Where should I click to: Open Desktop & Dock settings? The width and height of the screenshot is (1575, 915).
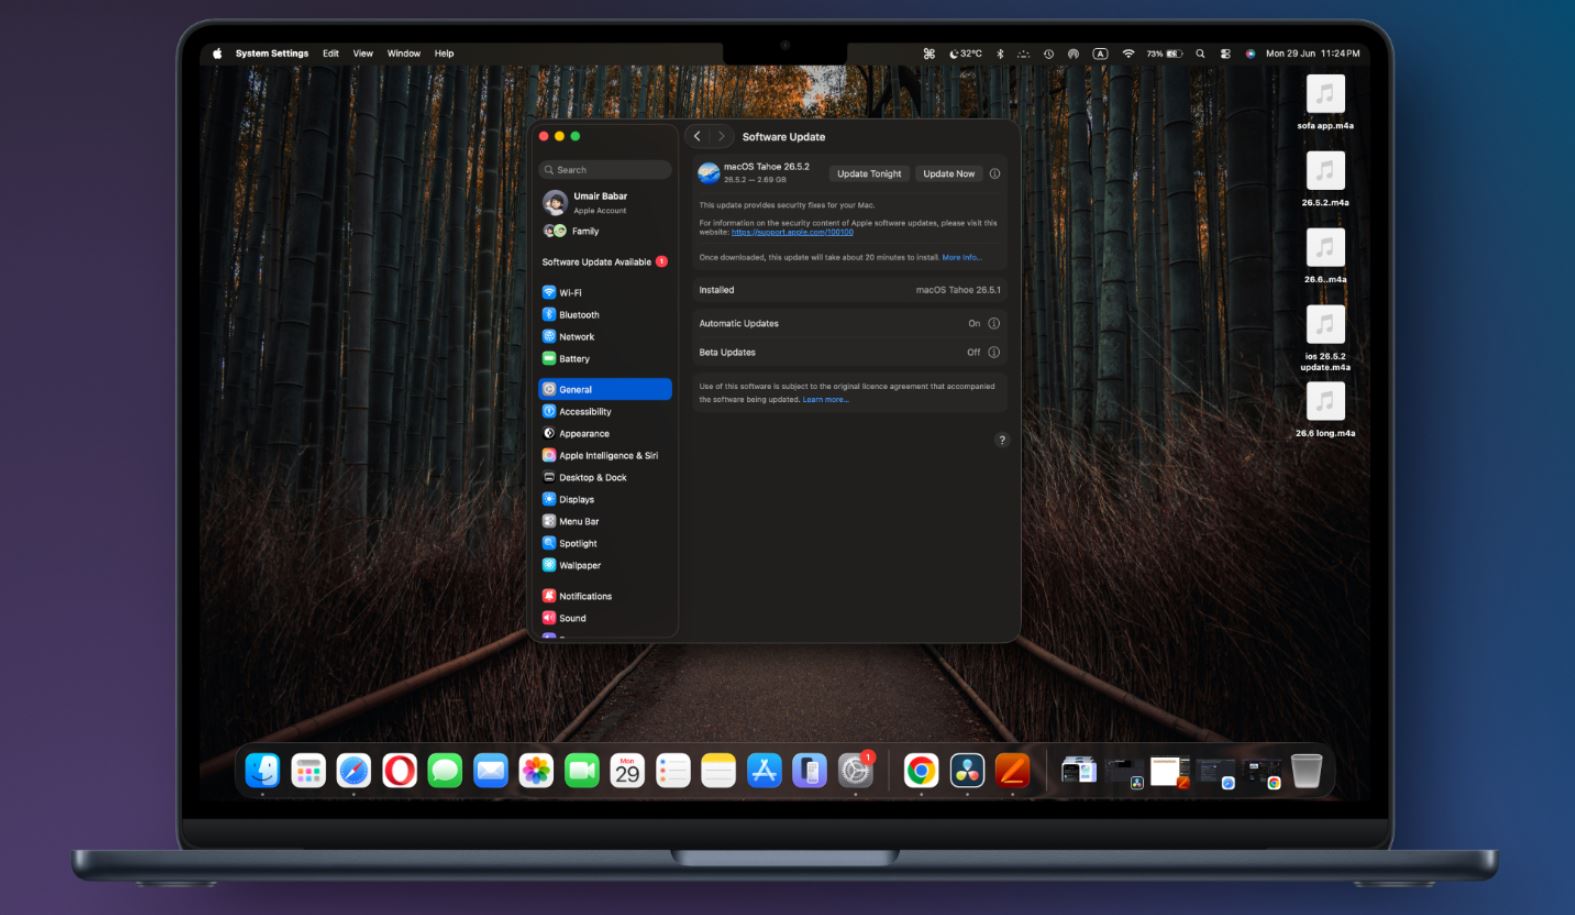click(605, 477)
